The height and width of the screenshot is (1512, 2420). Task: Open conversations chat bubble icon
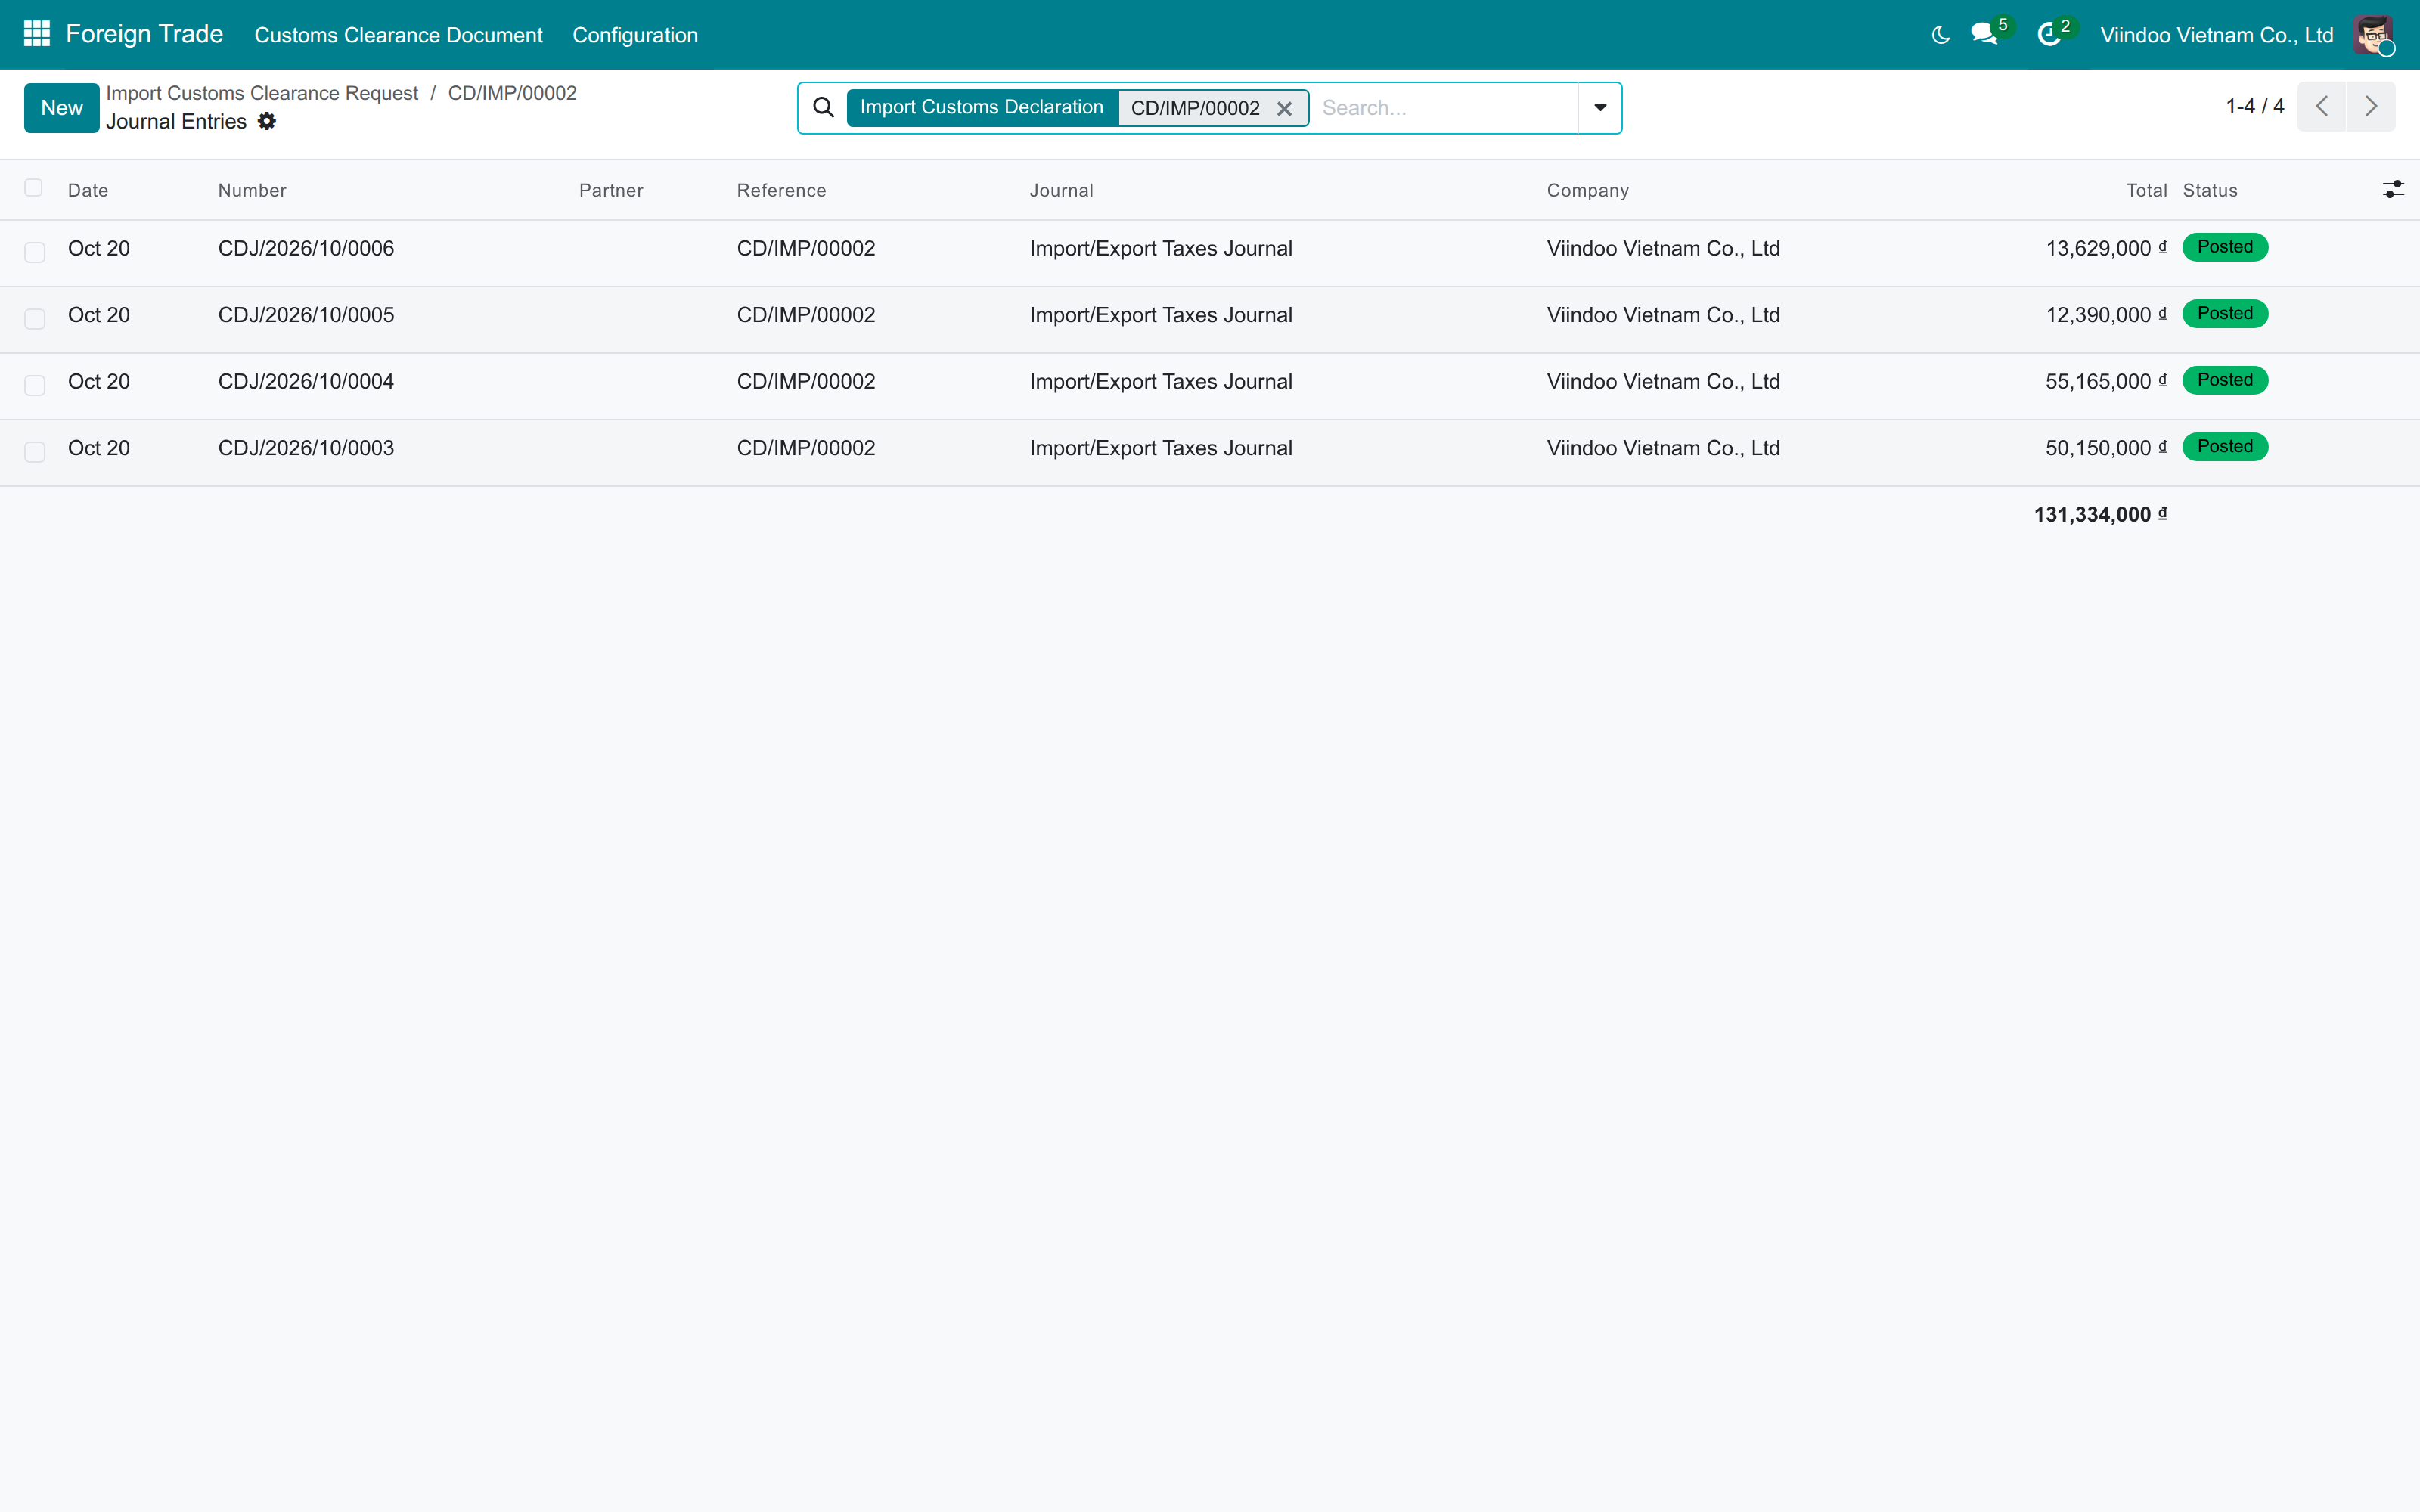1984,34
